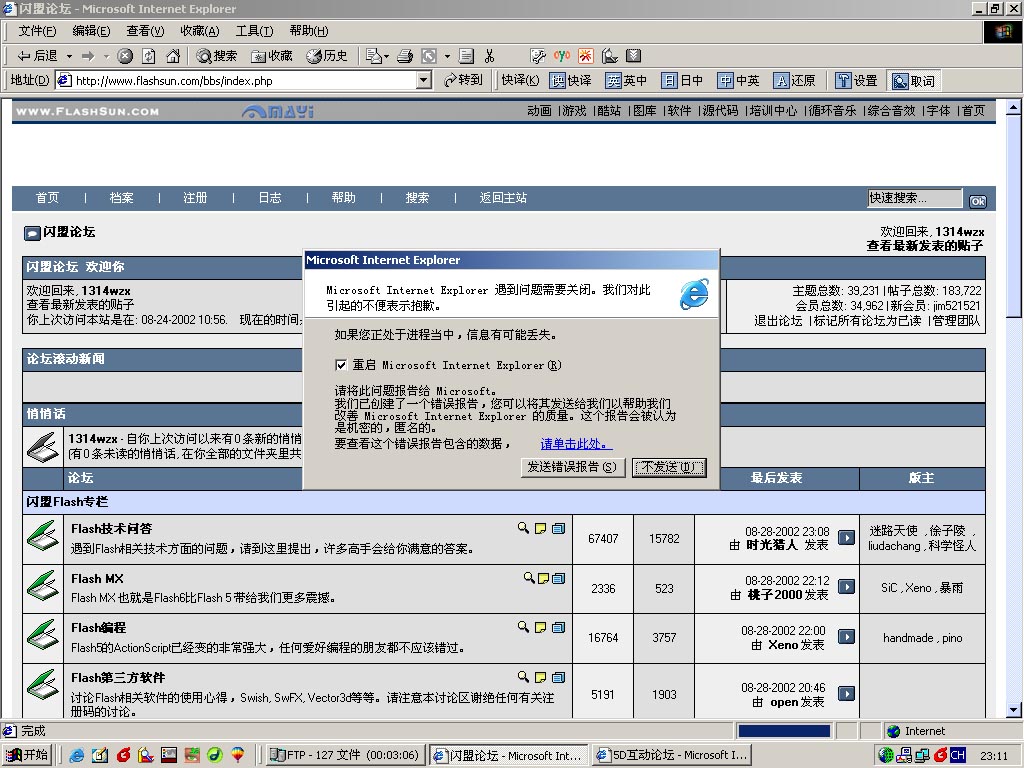Screen dimensions: 1024x768
Task: Switch to 5D互动论坛 taskbar window
Action: (673, 755)
